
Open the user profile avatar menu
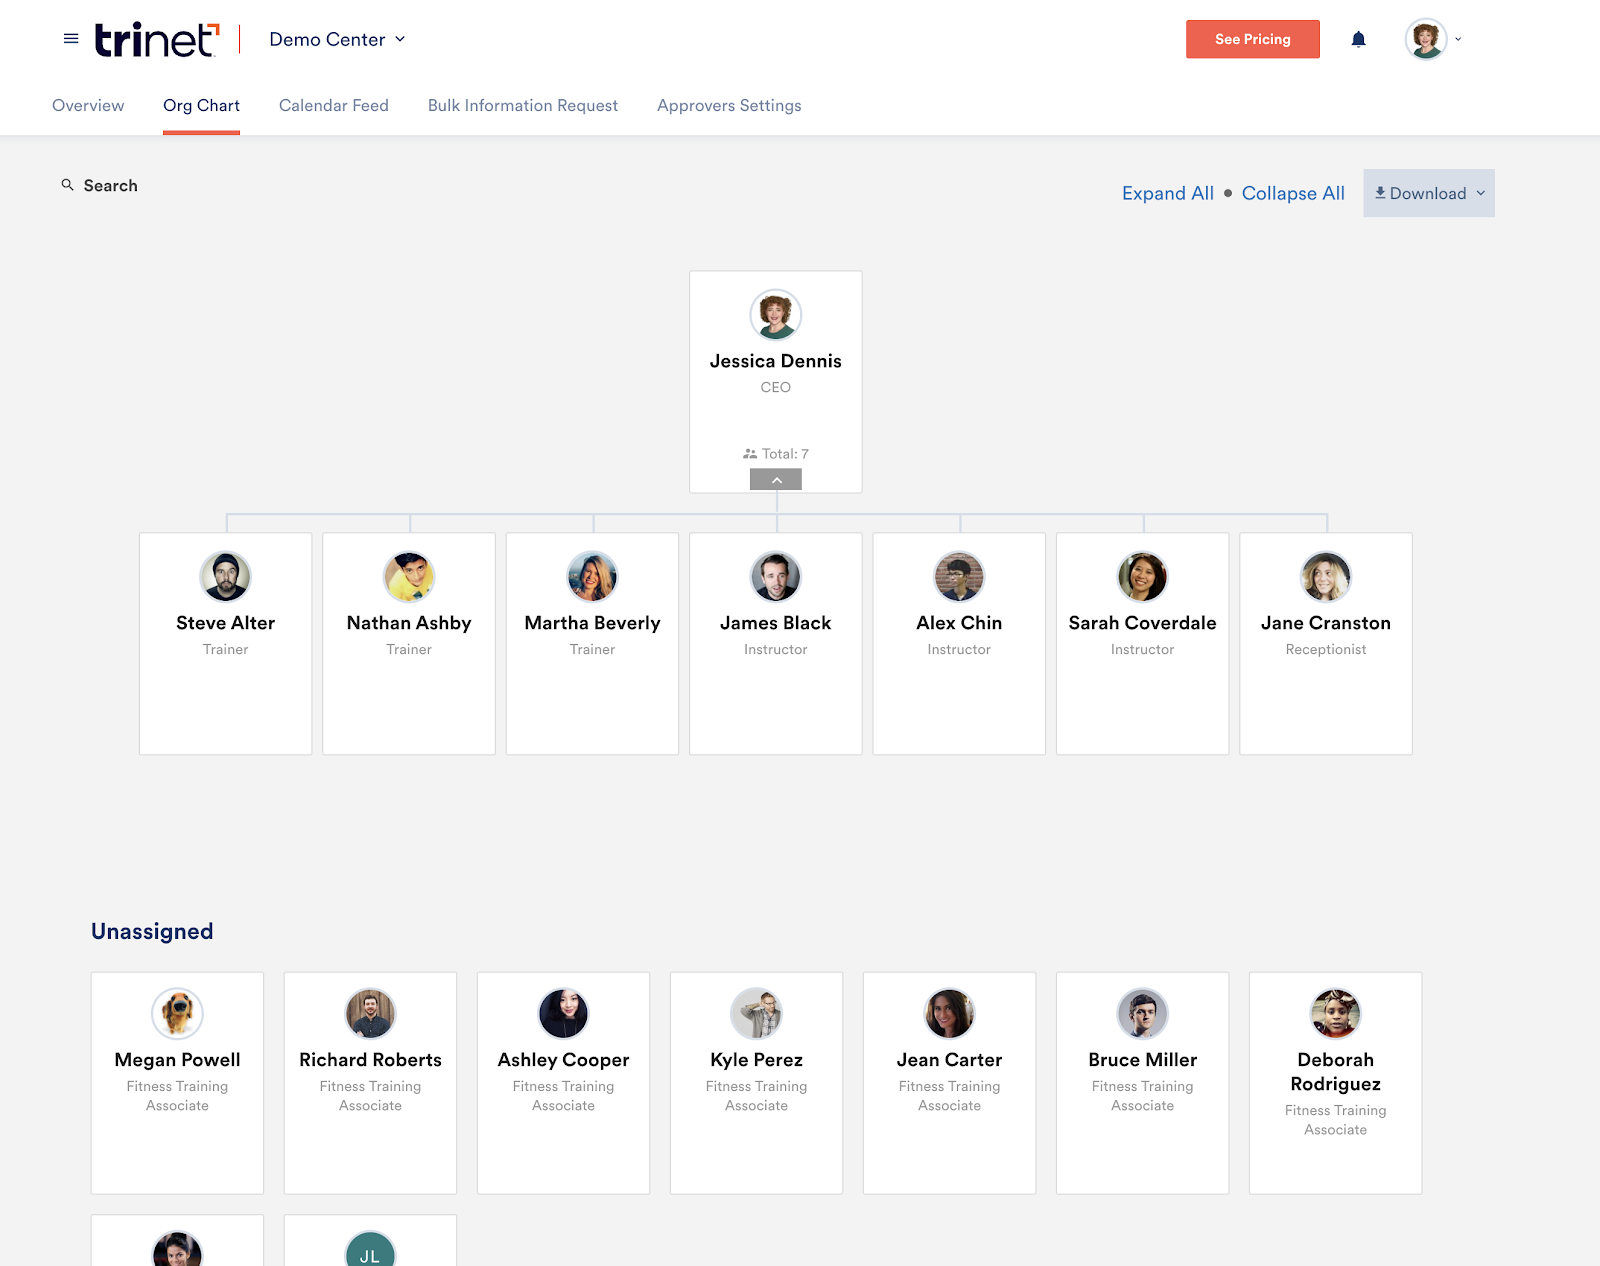pyautogui.click(x=1426, y=39)
